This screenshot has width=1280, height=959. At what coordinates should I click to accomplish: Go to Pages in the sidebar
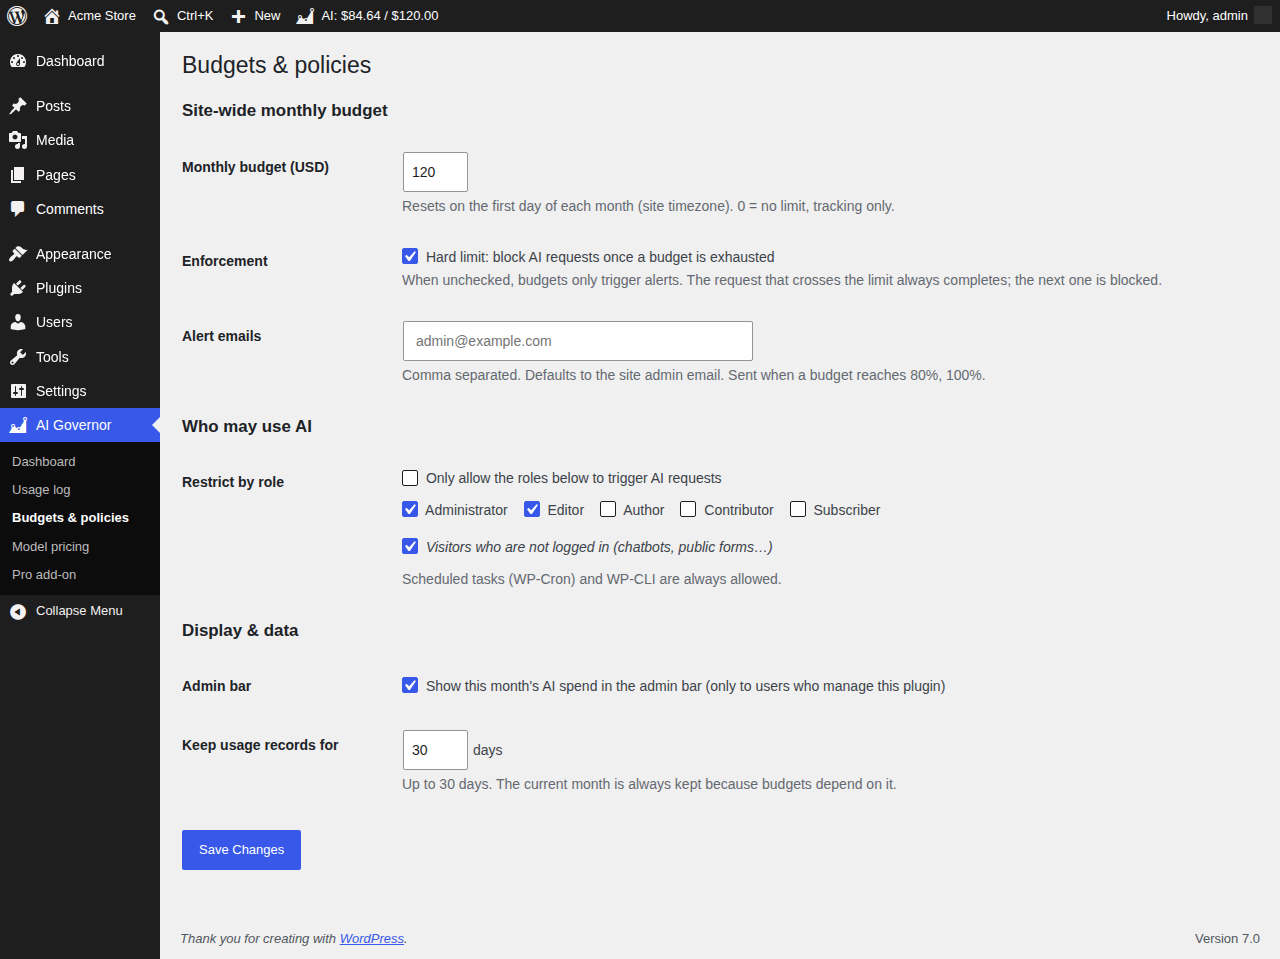coord(80,175)
